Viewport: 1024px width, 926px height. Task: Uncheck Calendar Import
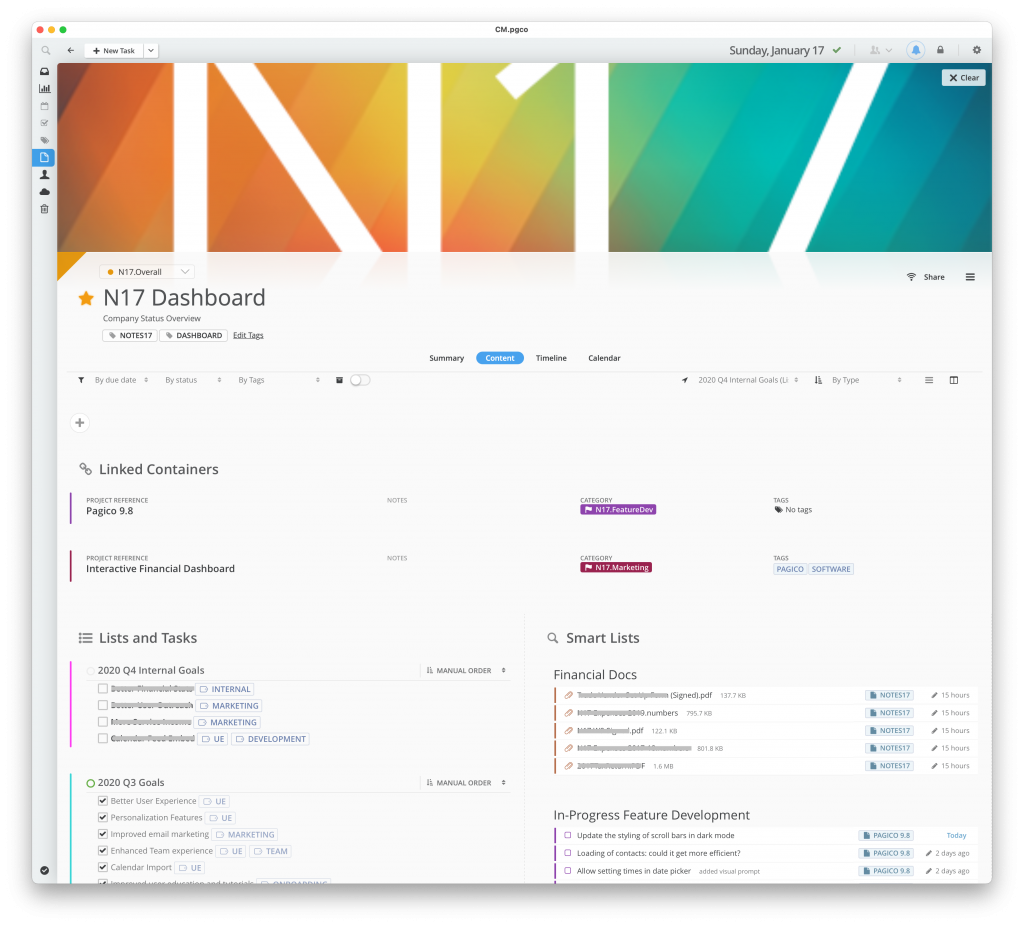(103, 867)
